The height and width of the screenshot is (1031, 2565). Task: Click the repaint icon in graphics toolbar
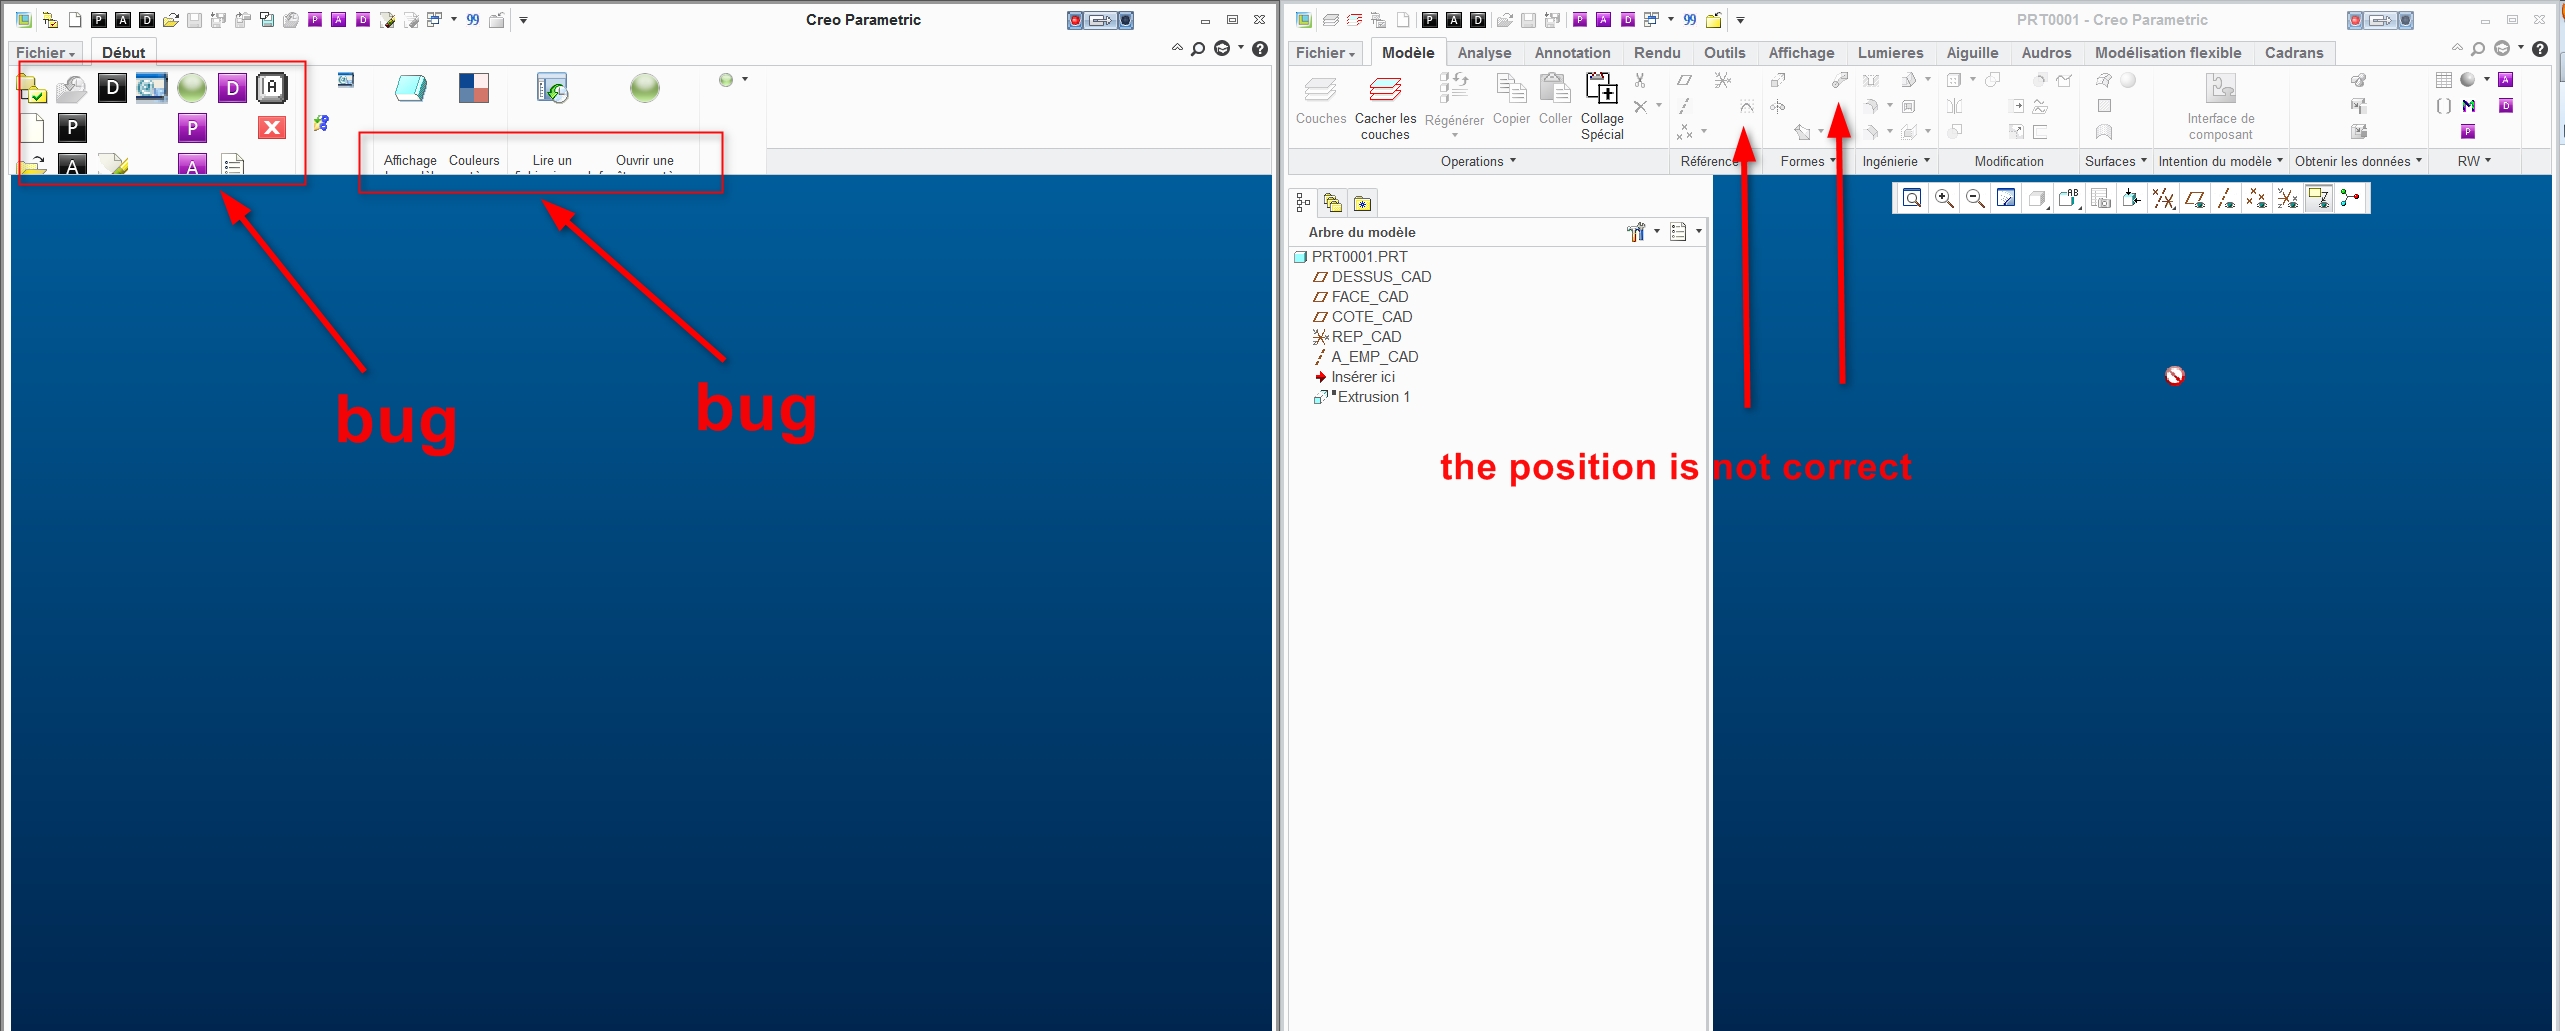[x=2006, y=198]
